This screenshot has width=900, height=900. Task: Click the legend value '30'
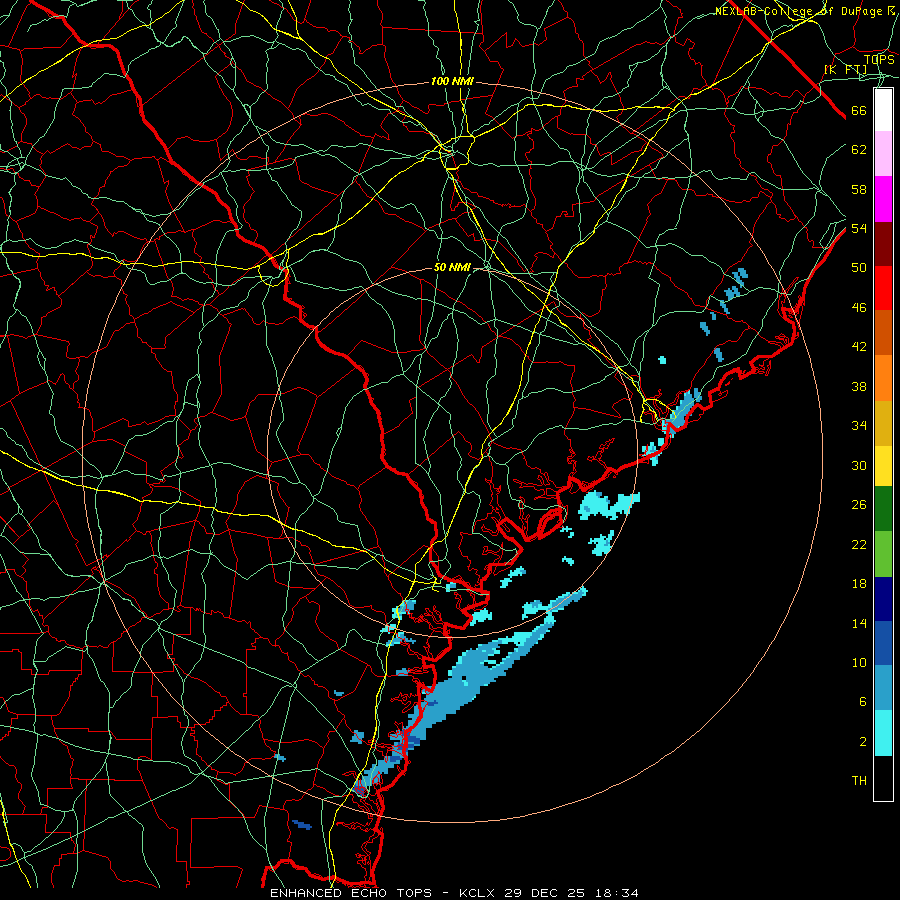pyautogui.click(x=859, y=465)
